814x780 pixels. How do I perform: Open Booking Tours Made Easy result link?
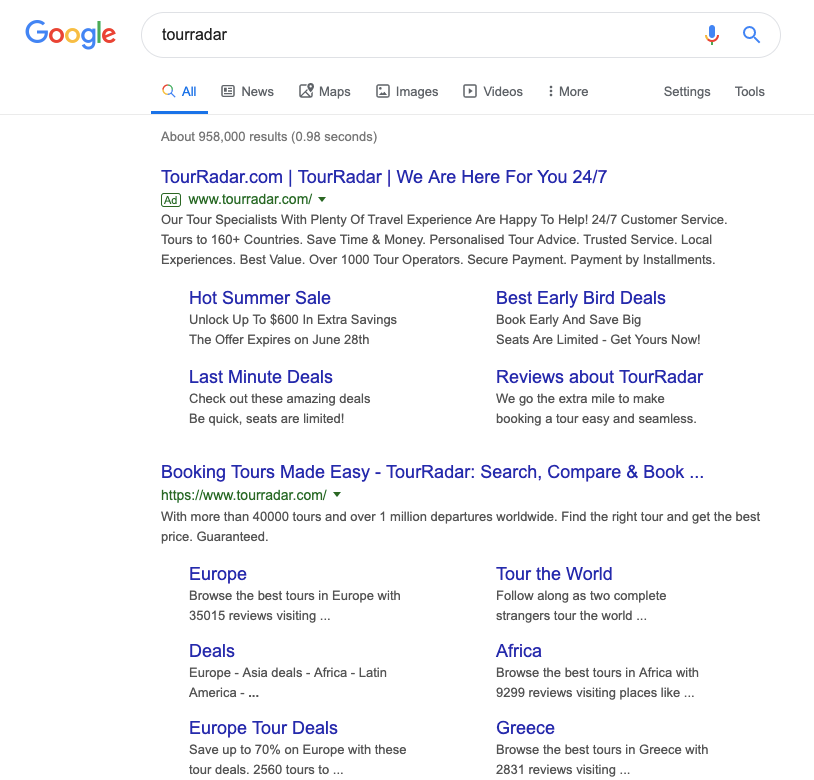pyautogui.click(x=432, y=472)
